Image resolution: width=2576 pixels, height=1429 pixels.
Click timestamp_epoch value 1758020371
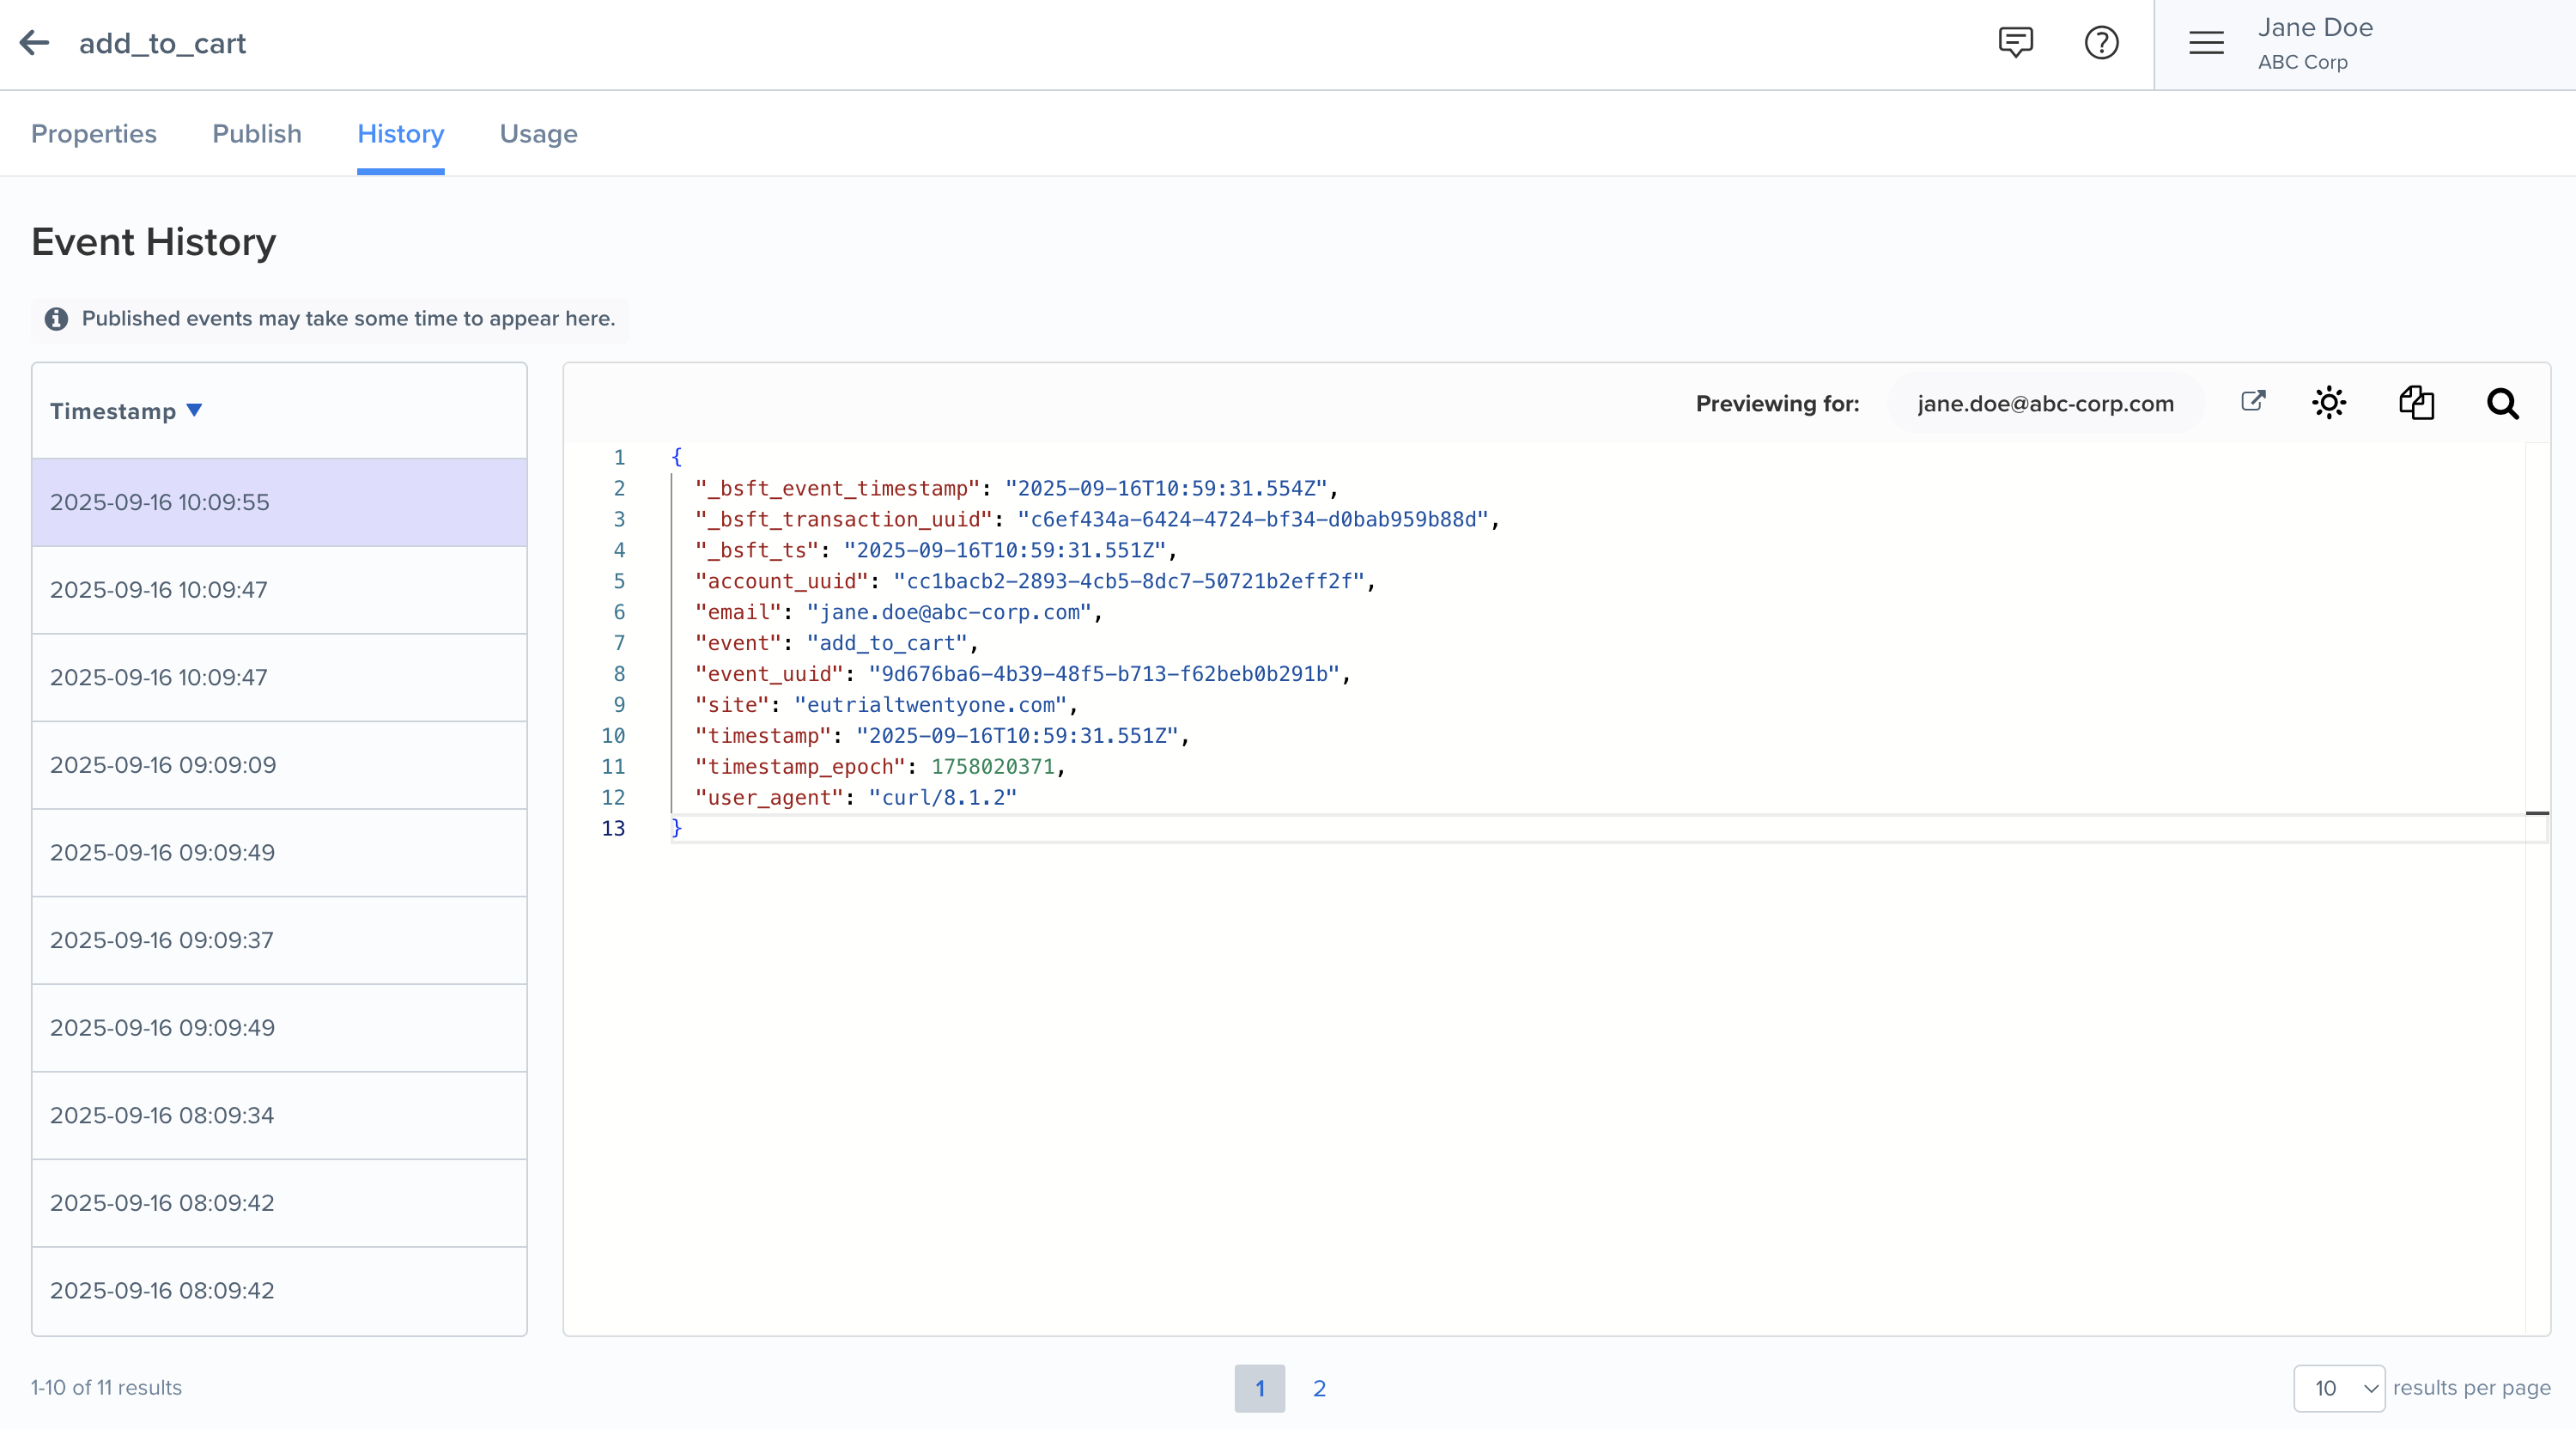[x=992, y=767]
